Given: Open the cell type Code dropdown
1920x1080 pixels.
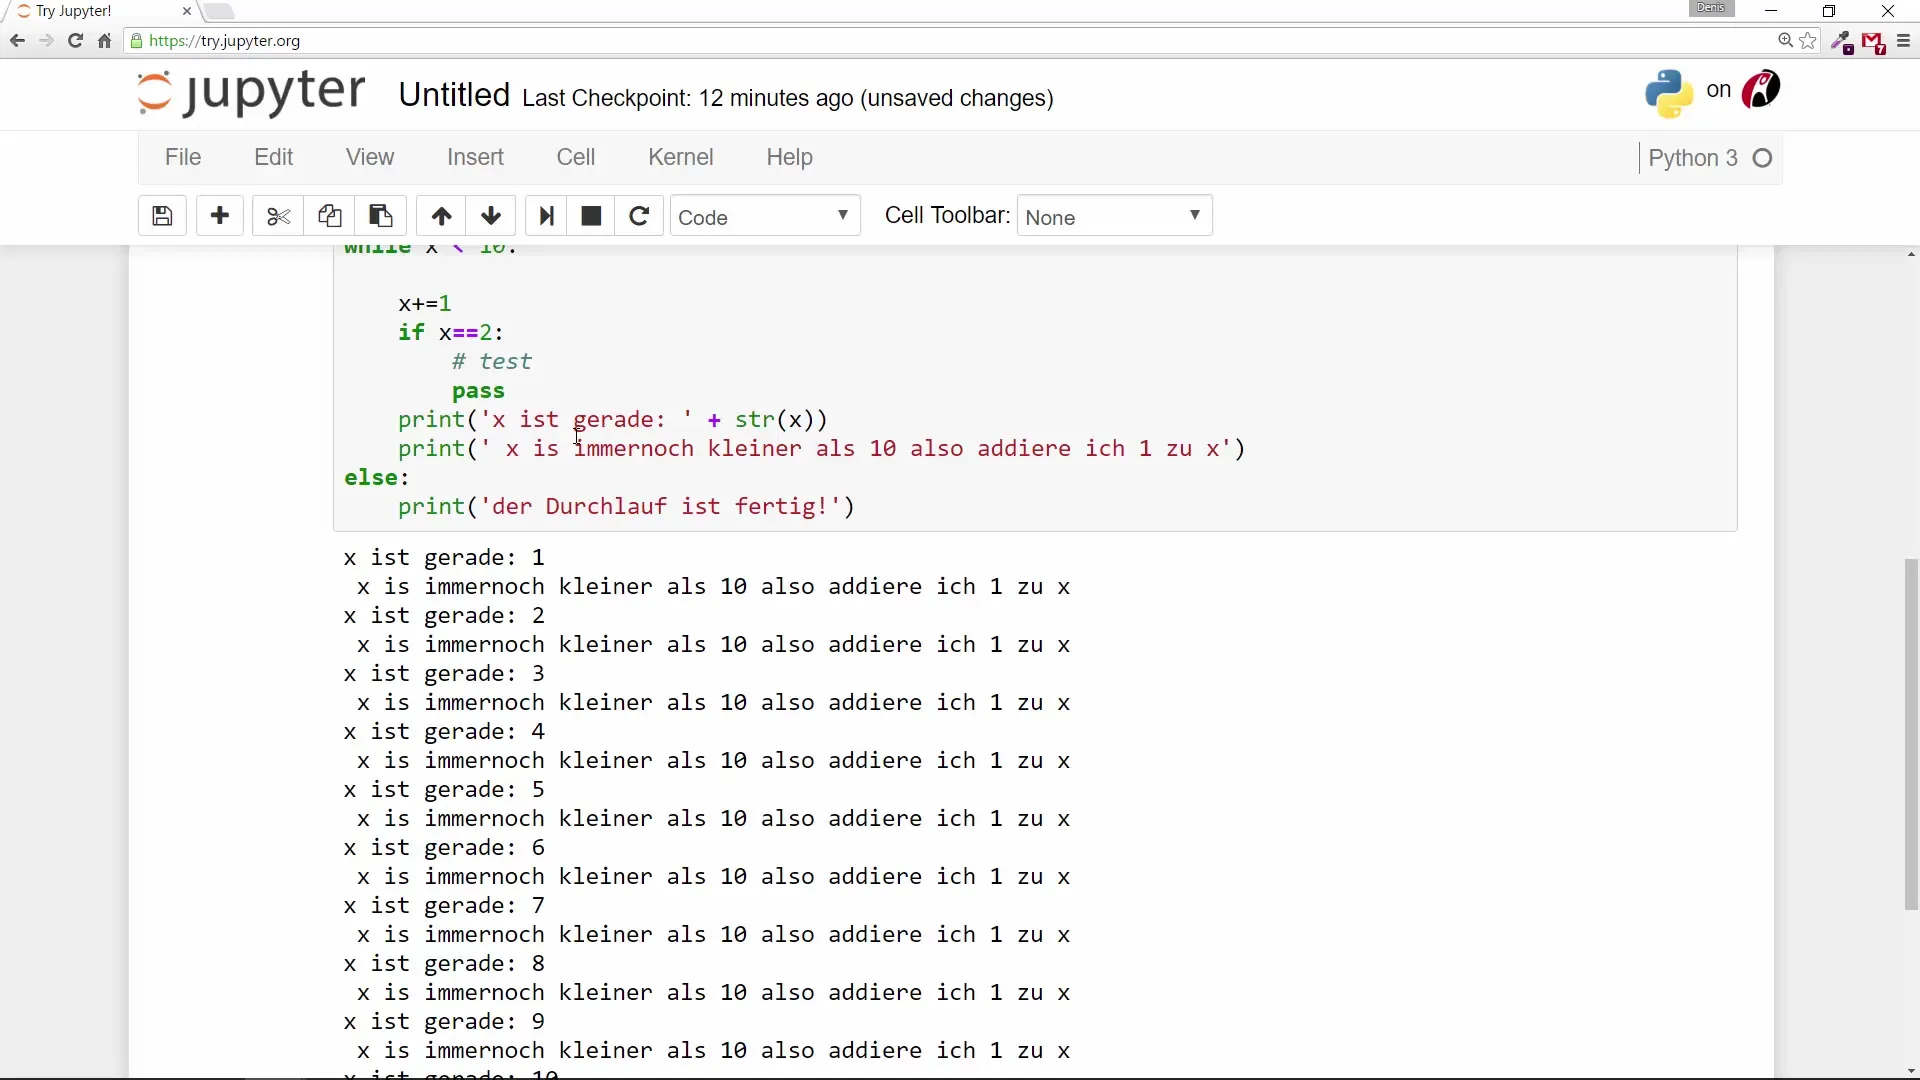Looking at the screenshot, I should point(765,216).
